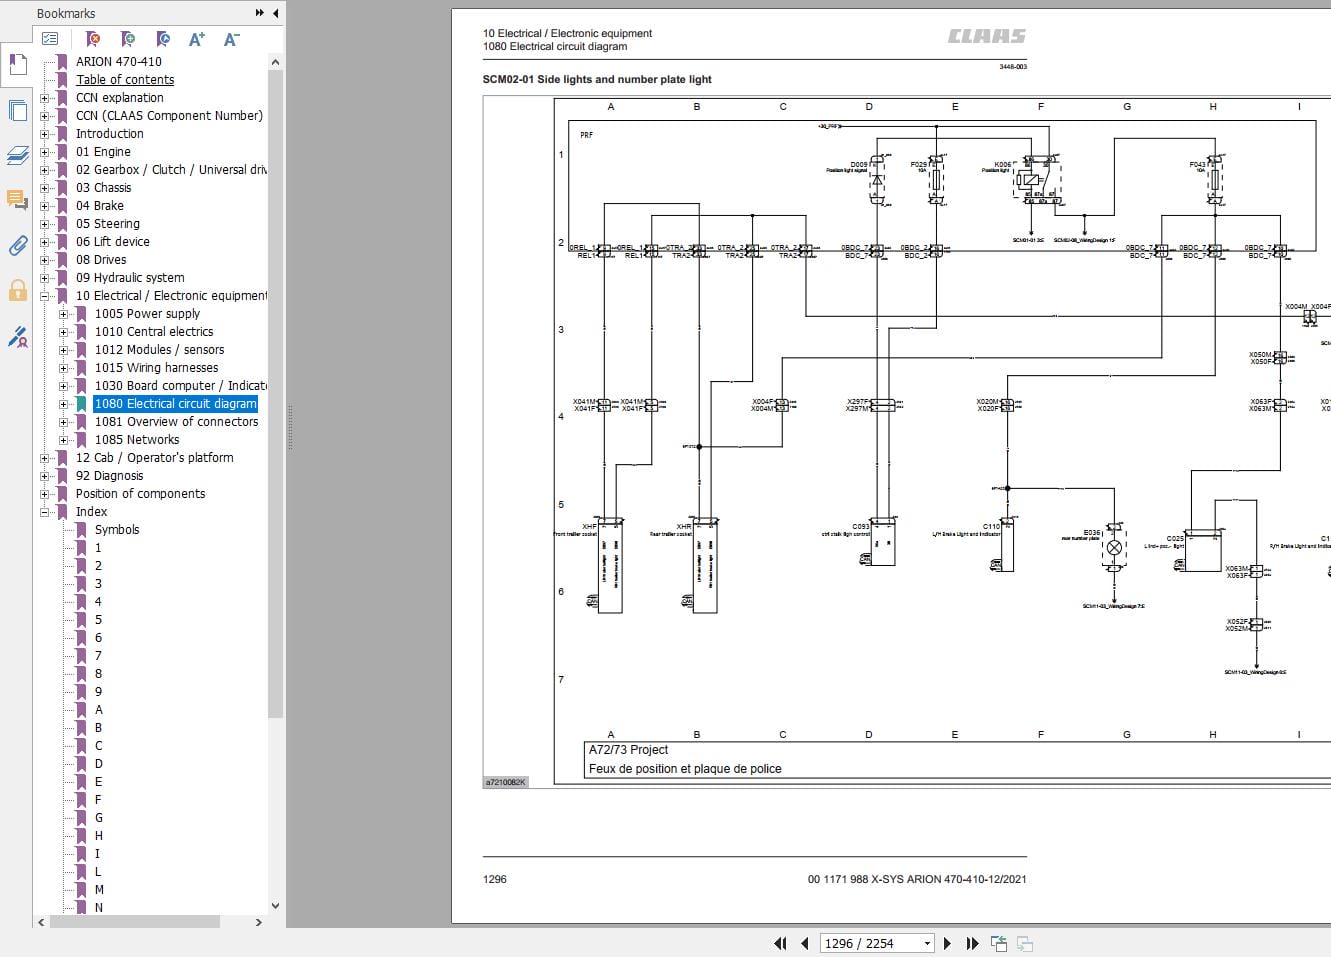Image resolution: width=1331 pixels, height=957 pixels.
Task: Click the bookmarks horizontal scrollbar left arrow
Action: click(x=41, y=922)
